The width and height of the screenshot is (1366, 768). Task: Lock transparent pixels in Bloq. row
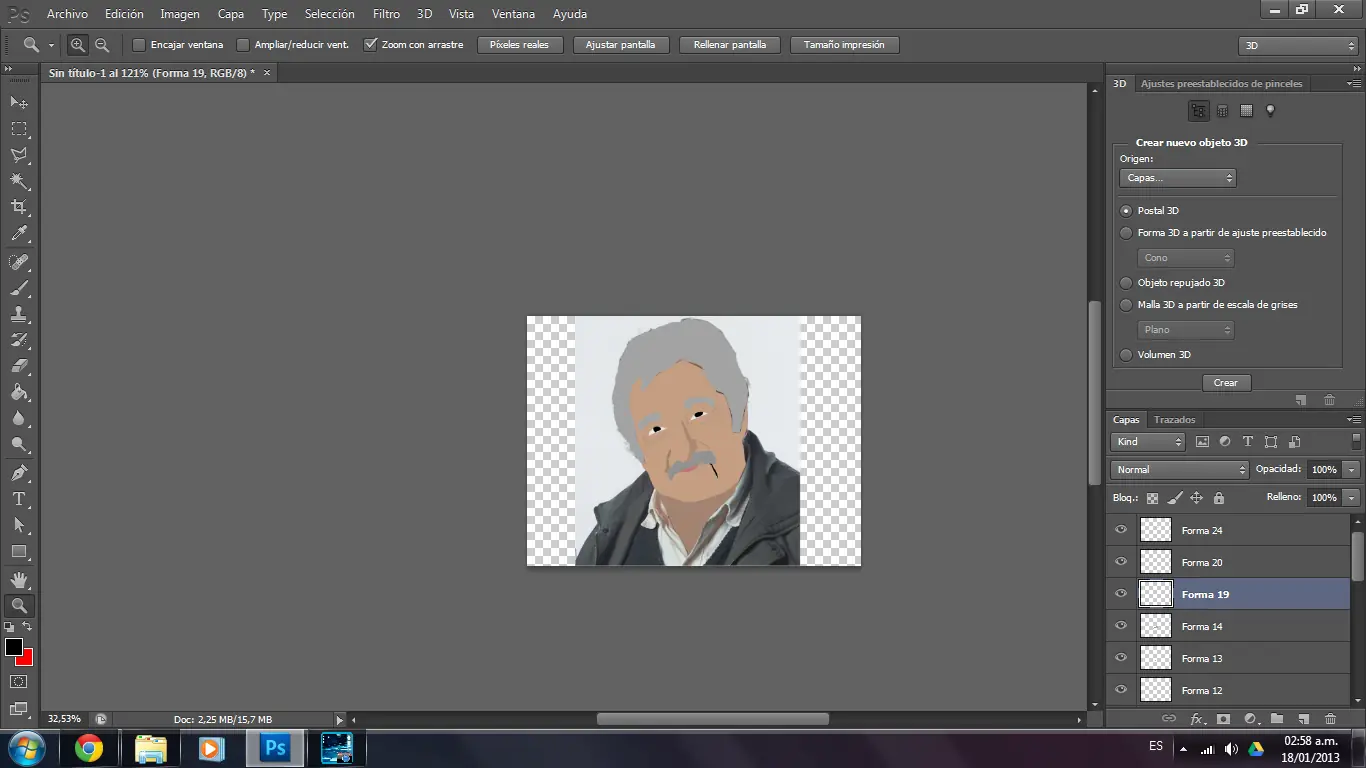click(x=1152, y=497)
